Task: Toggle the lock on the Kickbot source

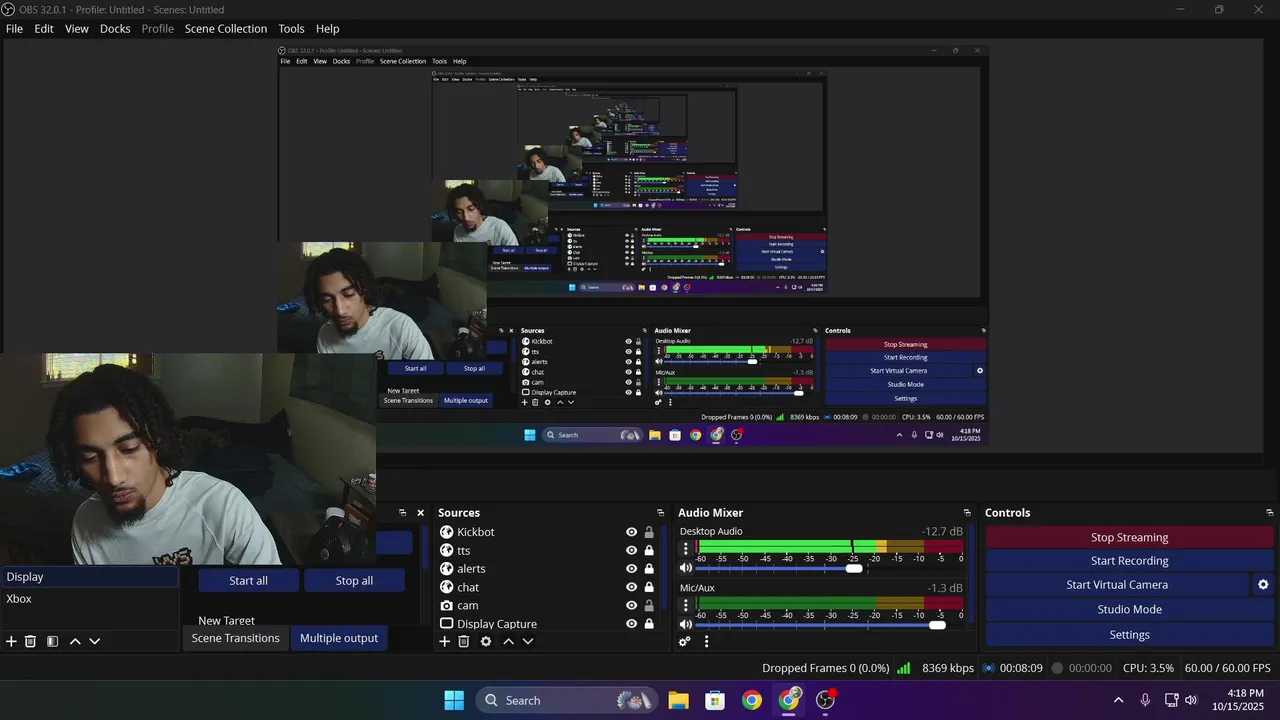Action: (x=649, y=532)
